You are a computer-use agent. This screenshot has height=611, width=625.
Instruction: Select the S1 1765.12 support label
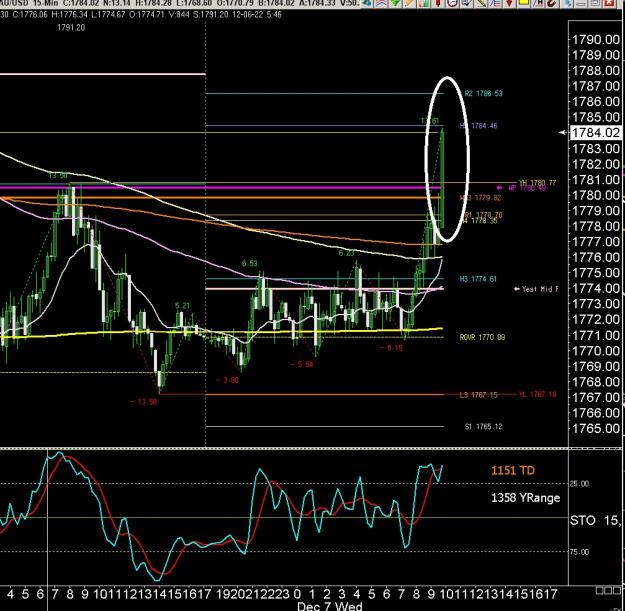coord(483,426)
